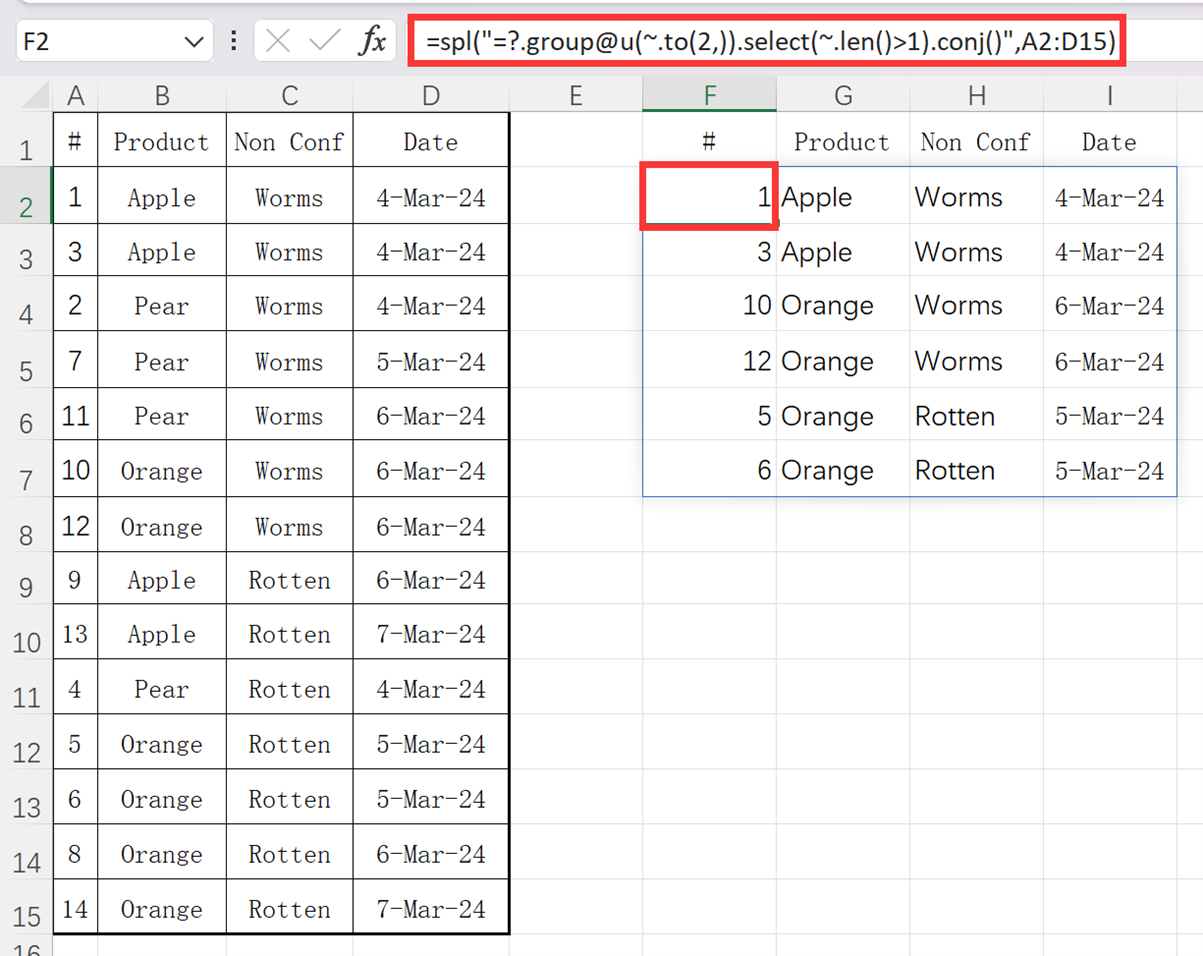
Task: Select column D header
Action: click(430, 96)
